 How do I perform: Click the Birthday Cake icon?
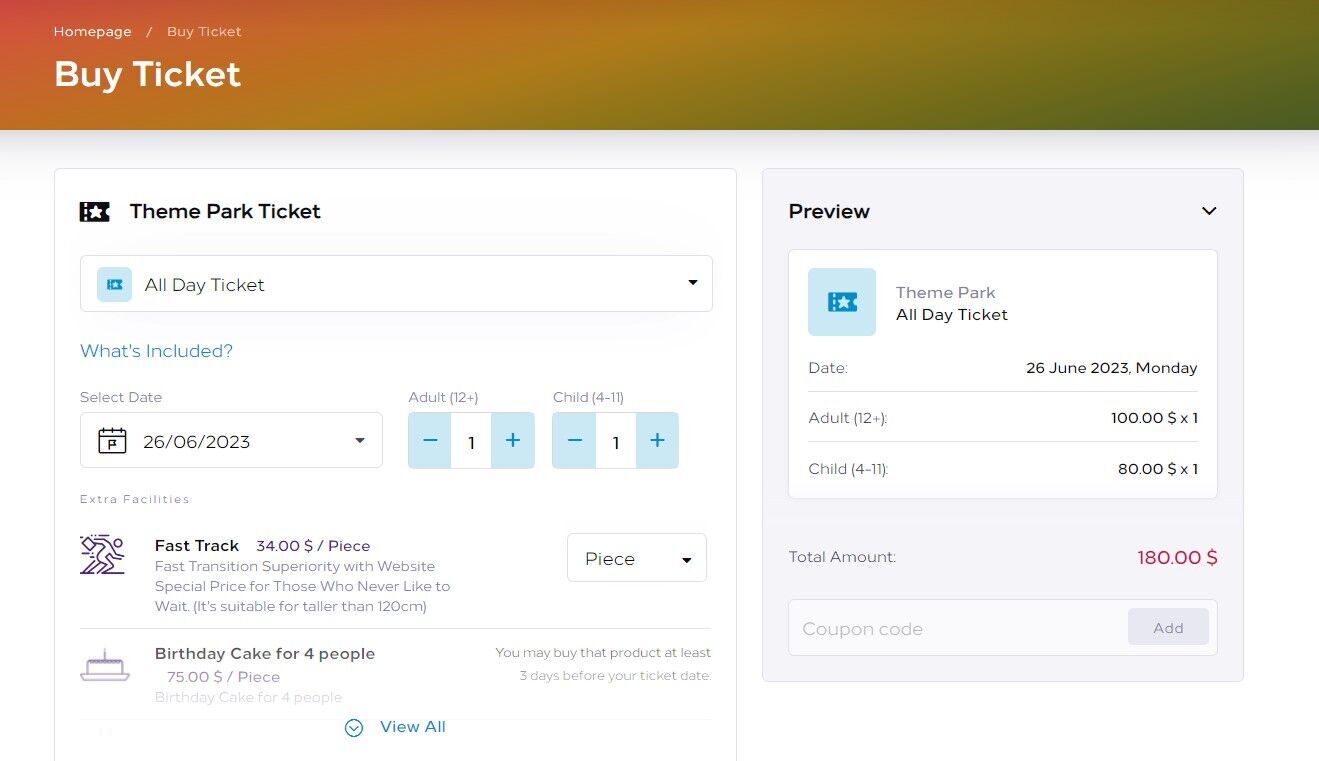(x=105, y=665)
